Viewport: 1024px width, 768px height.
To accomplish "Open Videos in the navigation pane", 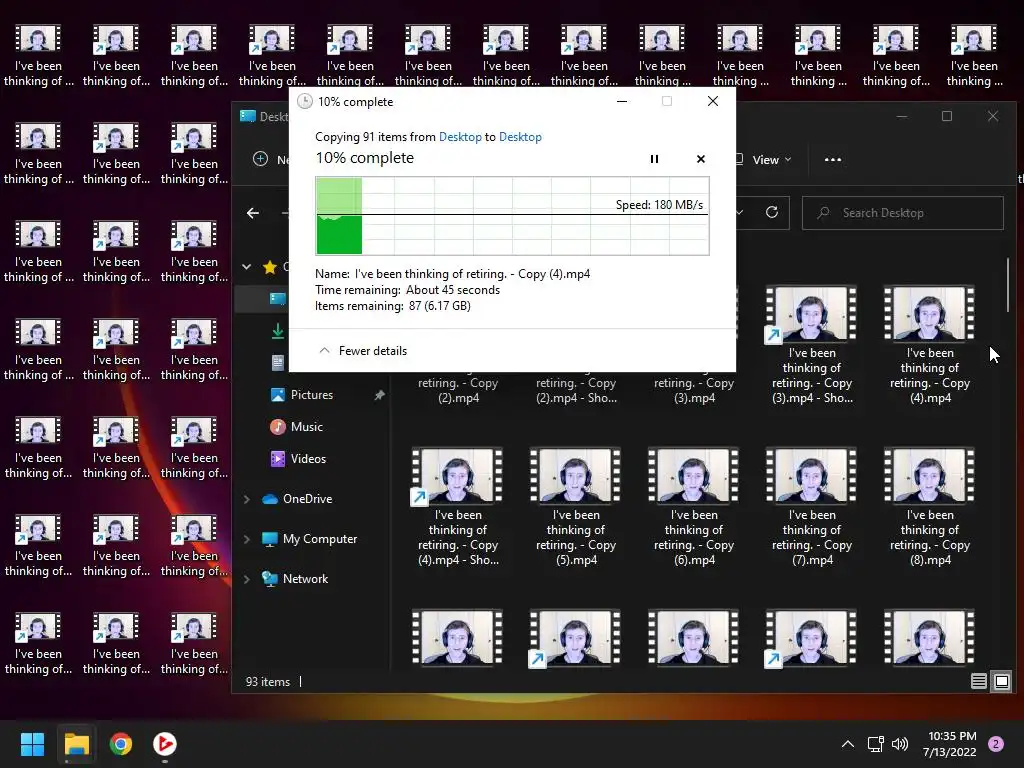I will [x=298, y=458].
